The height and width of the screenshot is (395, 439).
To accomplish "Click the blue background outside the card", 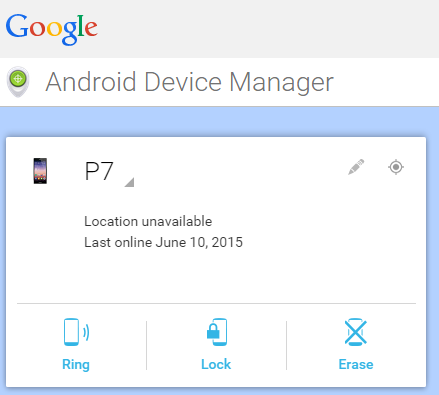I will (x=220, y=122).
